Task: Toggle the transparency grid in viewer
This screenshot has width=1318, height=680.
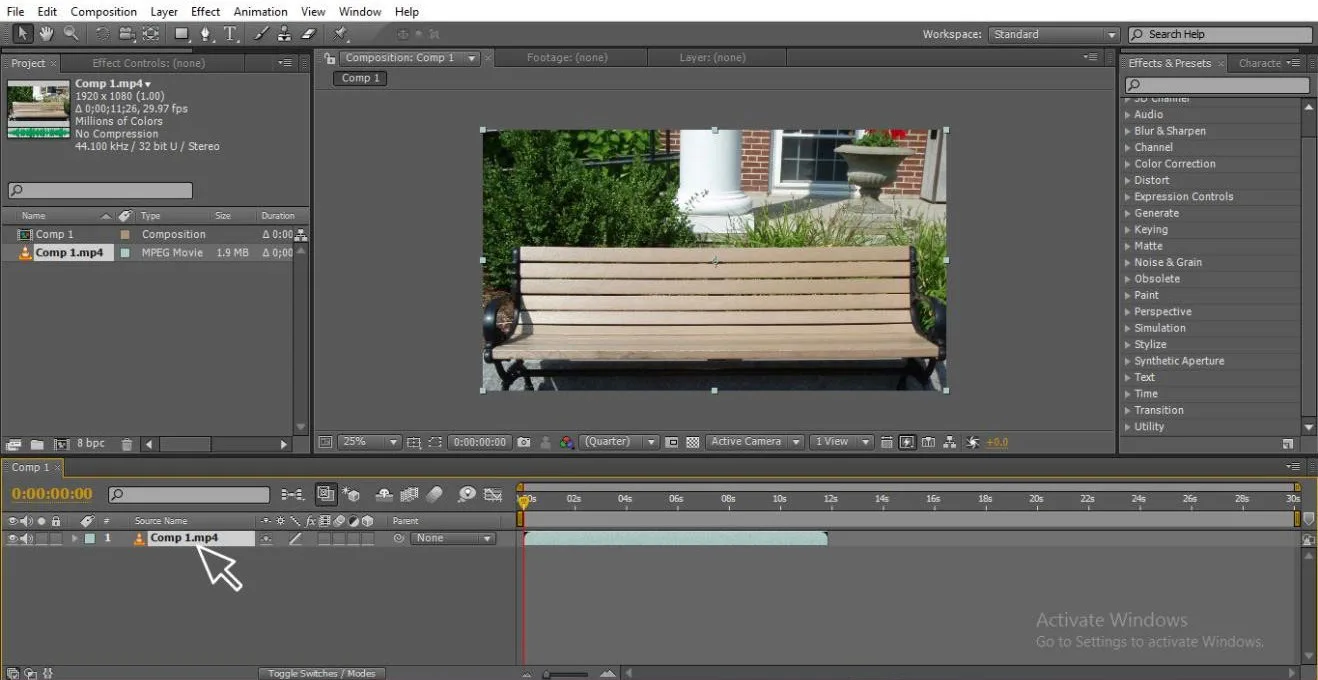Action: pos(692,442)
